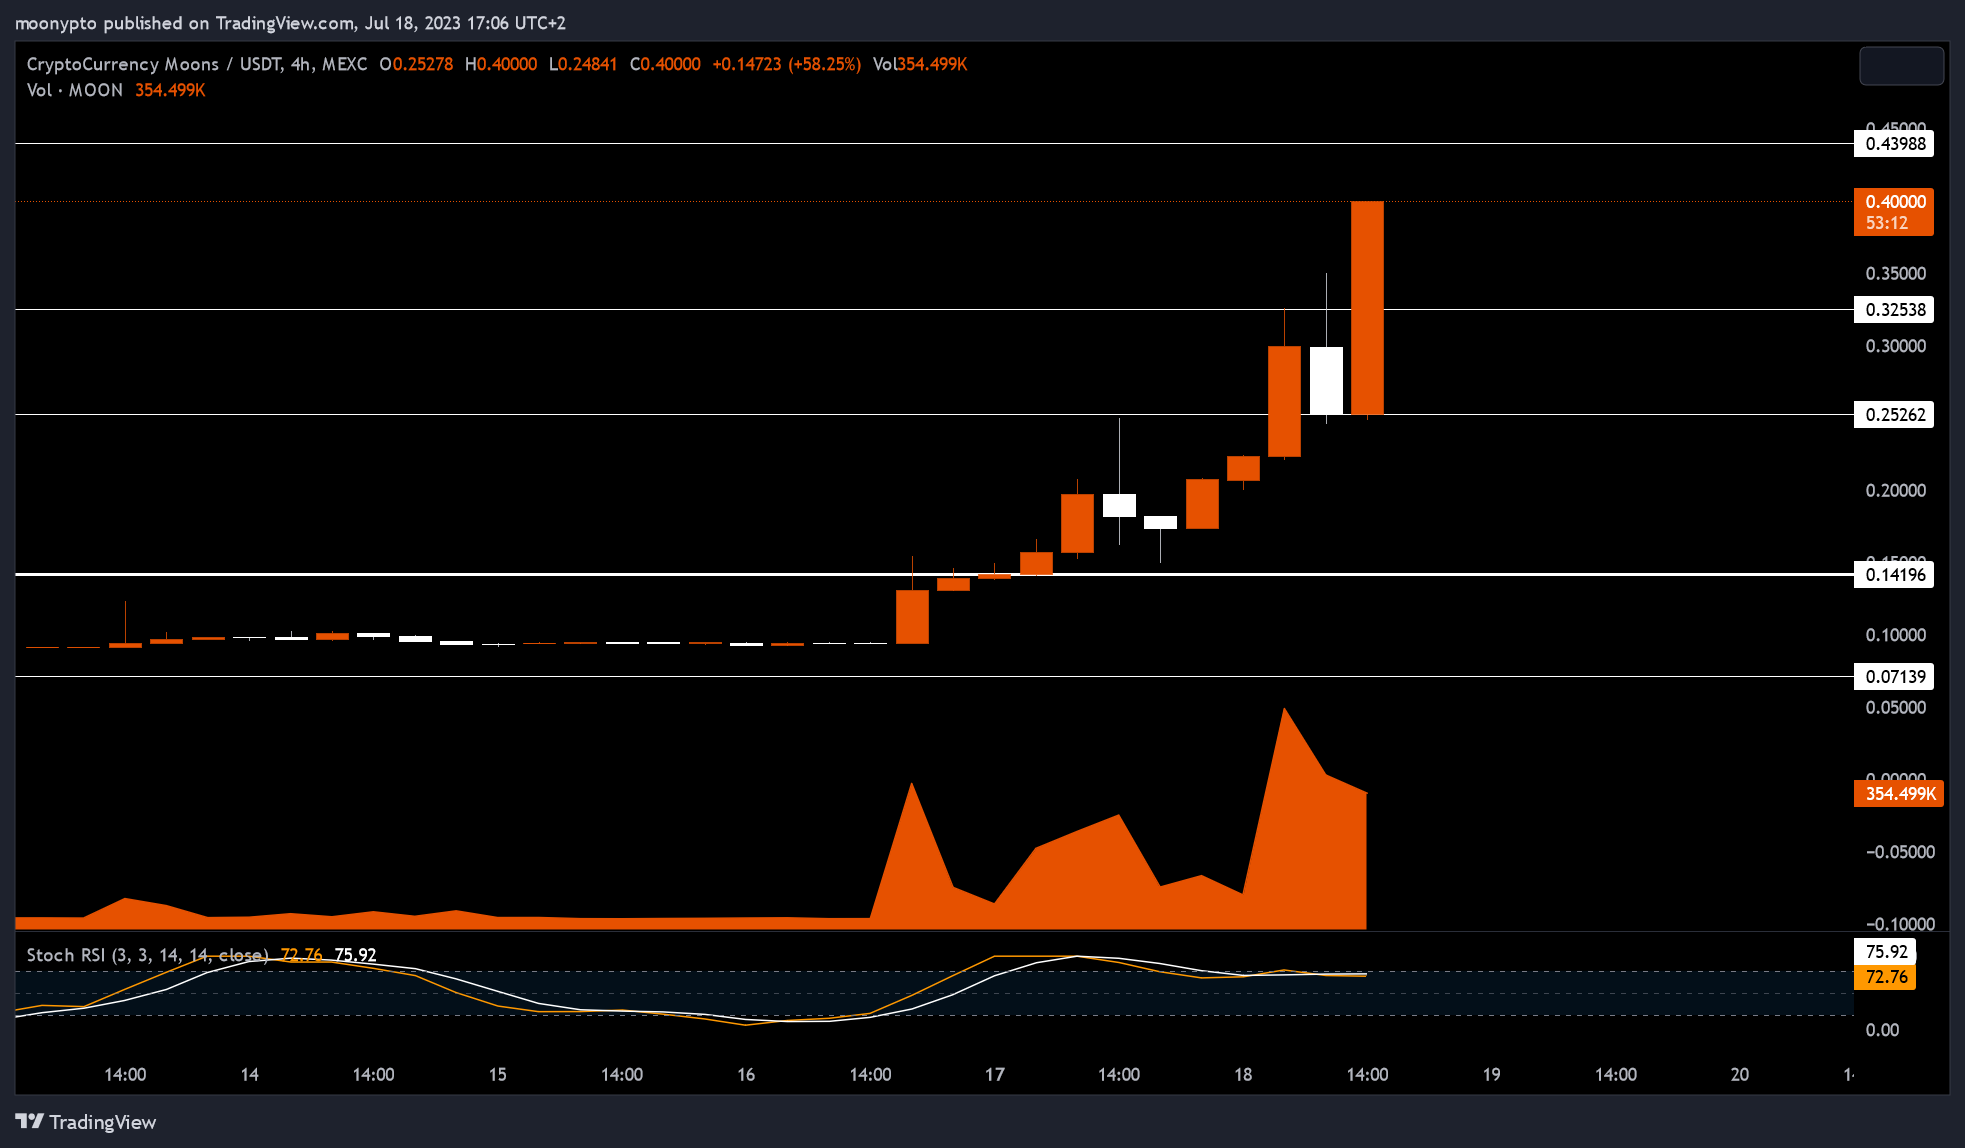
Task: Click the price scale value 0.10000
Action: 1895,636
